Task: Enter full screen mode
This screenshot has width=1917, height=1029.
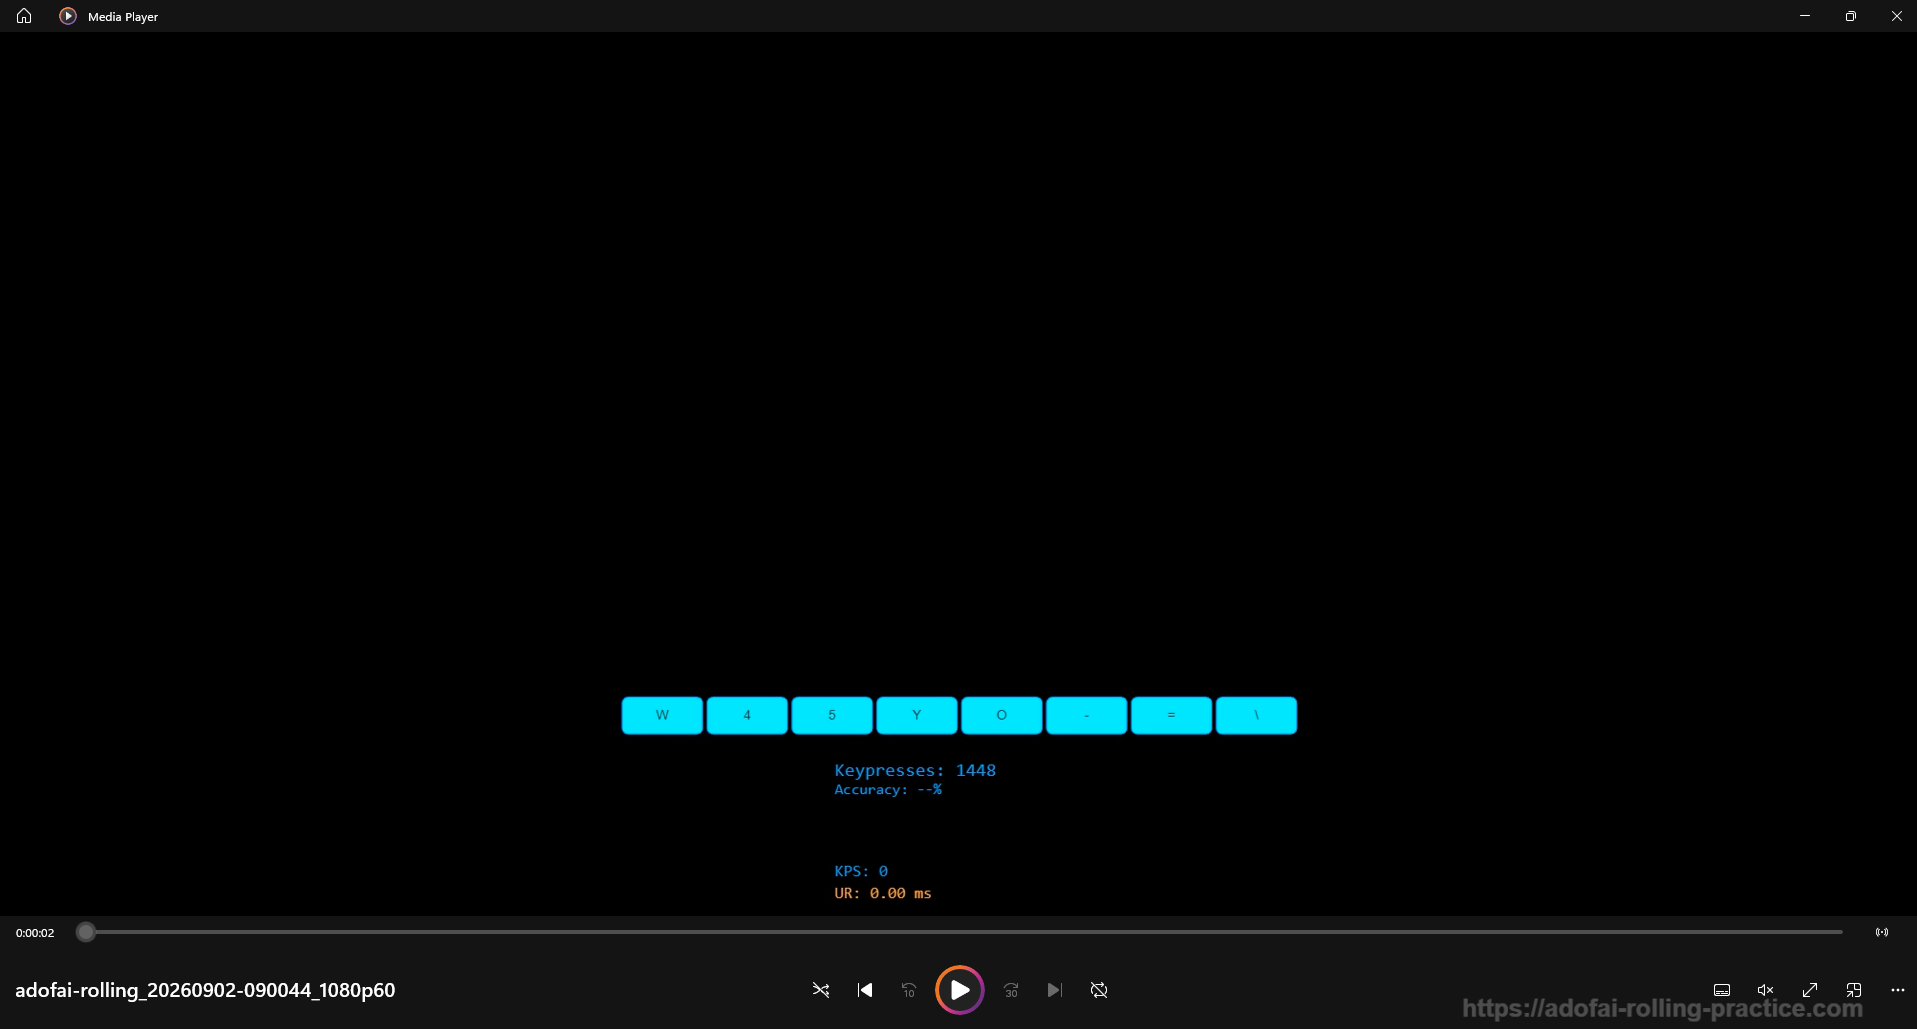Action: [1810, 990]
